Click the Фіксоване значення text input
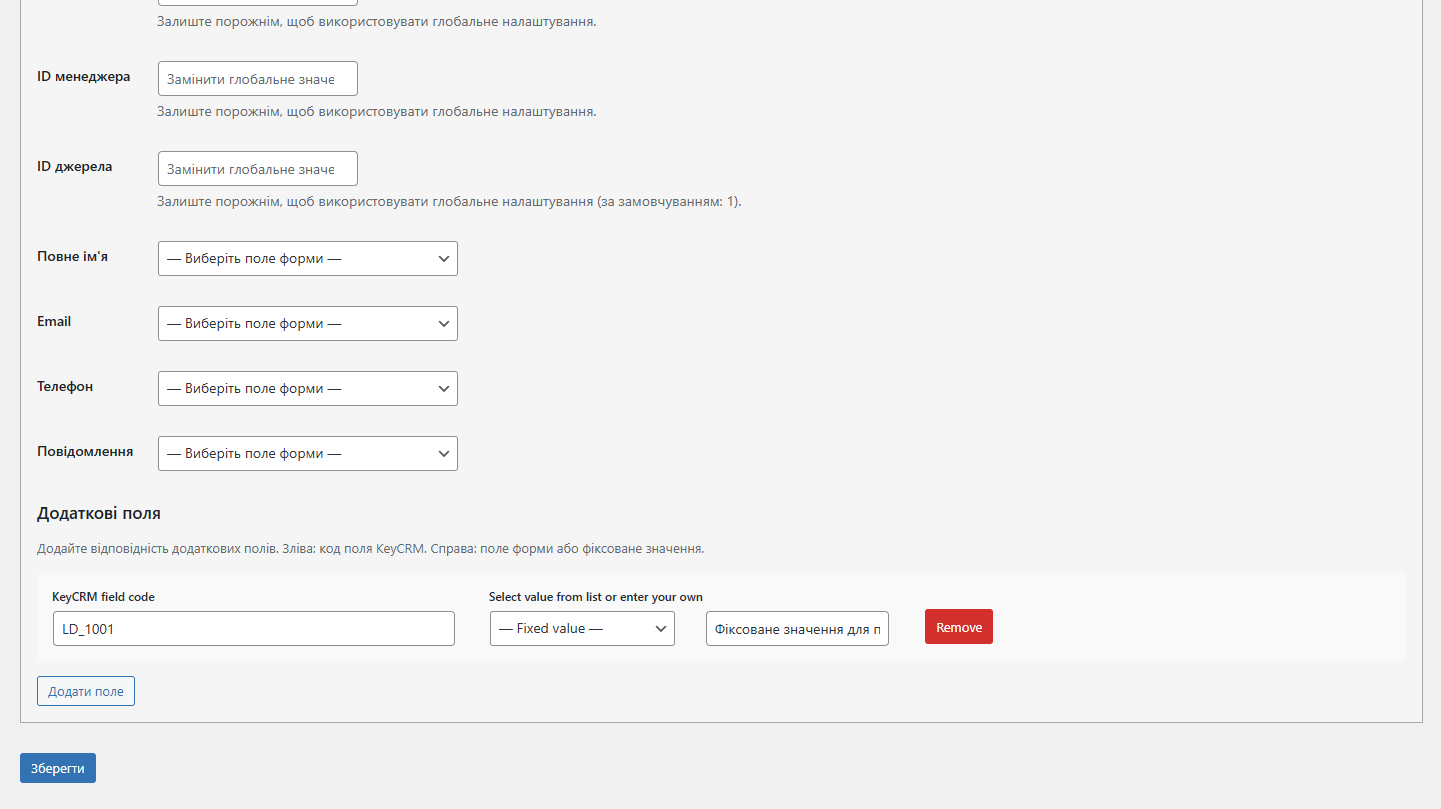The height and width of the screenshot is (809, 1441). [x=797, y=629]
